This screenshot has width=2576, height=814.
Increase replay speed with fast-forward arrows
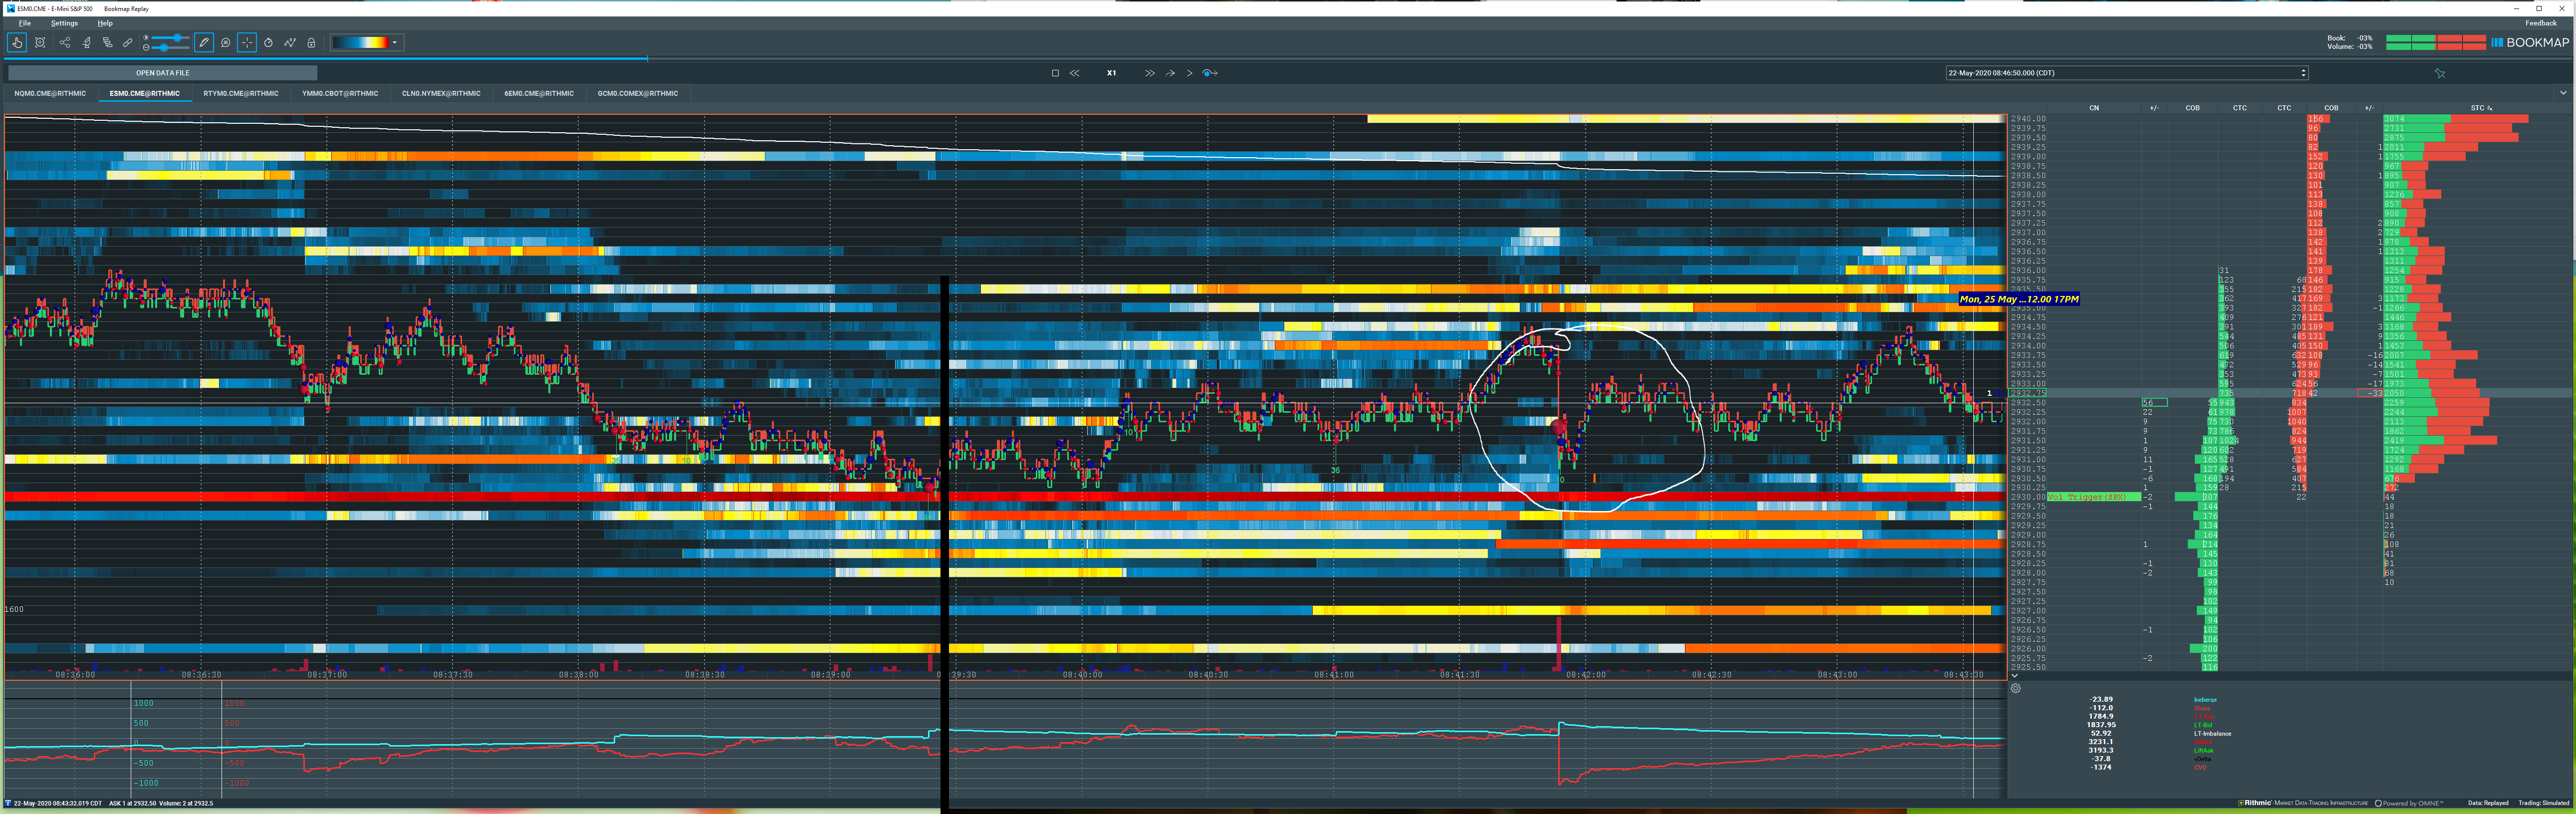point(1150,73)
